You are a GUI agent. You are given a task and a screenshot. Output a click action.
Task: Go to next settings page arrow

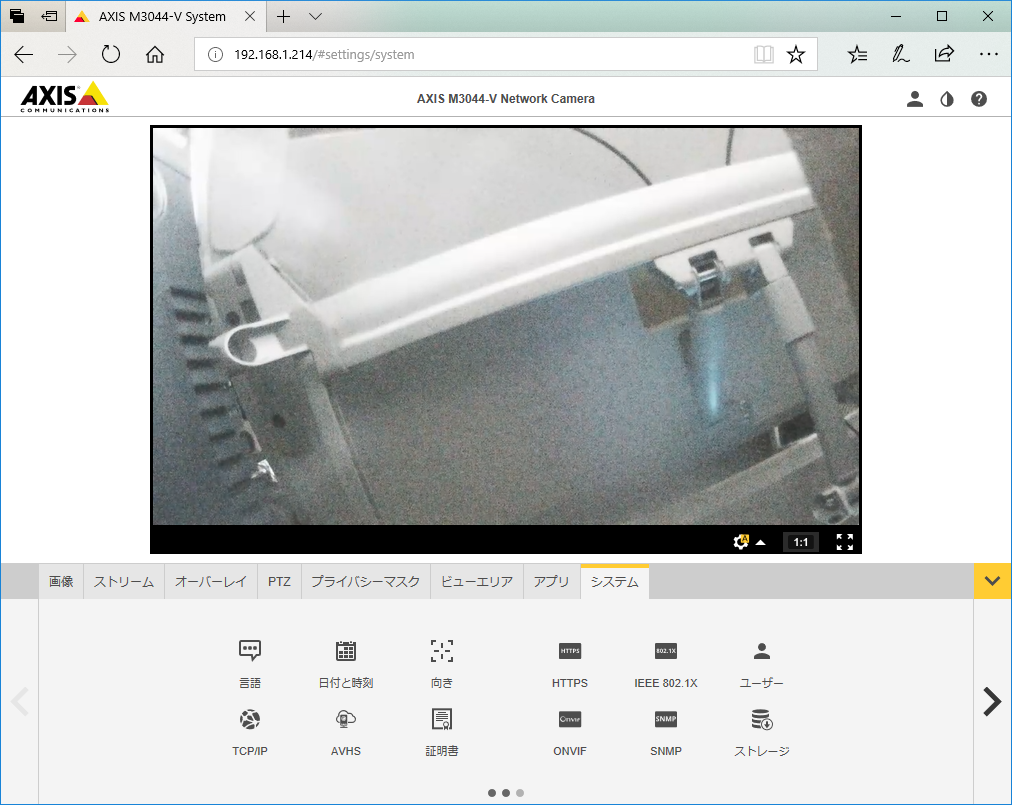[x=992, y=702]
